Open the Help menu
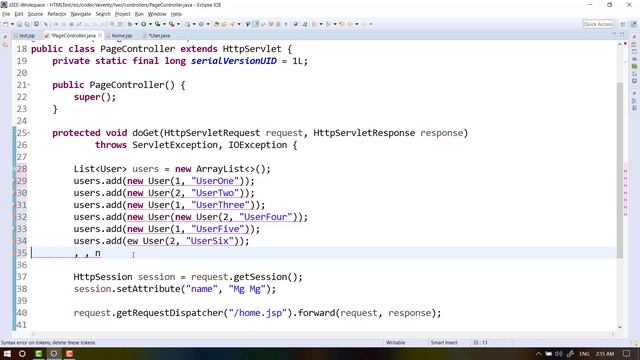This screenshot has height=360, width=640. (176, 14)
